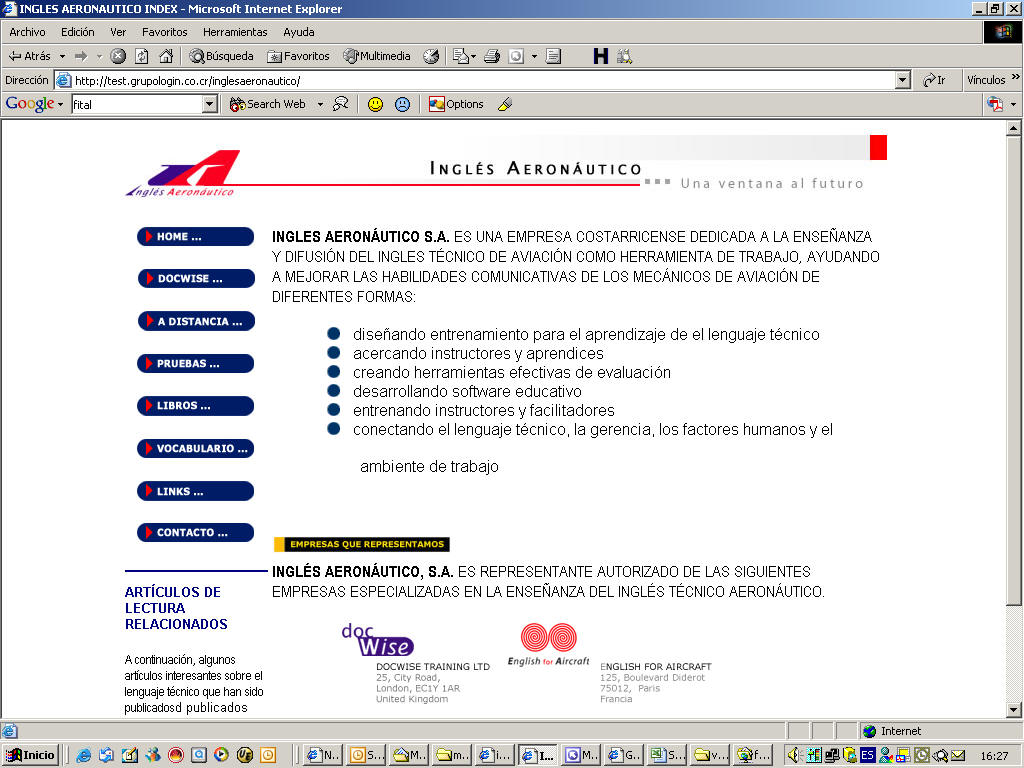The width and height of the screenshot is (1024, 768).
Task: Click the ARTÍCULOS DE LECTURA RELACIONADOS heading
Action: pos(176,608)
